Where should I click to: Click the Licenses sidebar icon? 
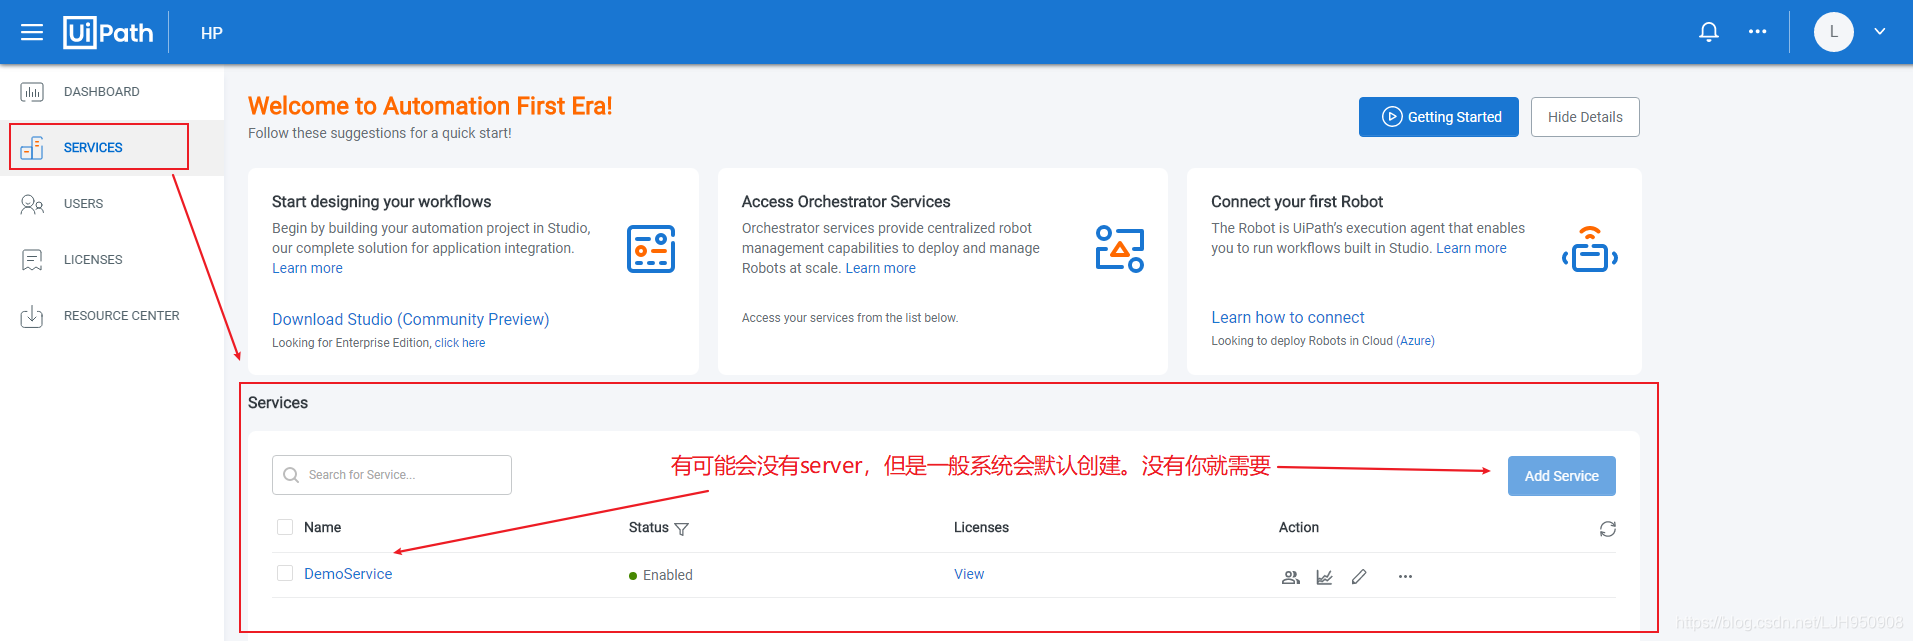32,260
